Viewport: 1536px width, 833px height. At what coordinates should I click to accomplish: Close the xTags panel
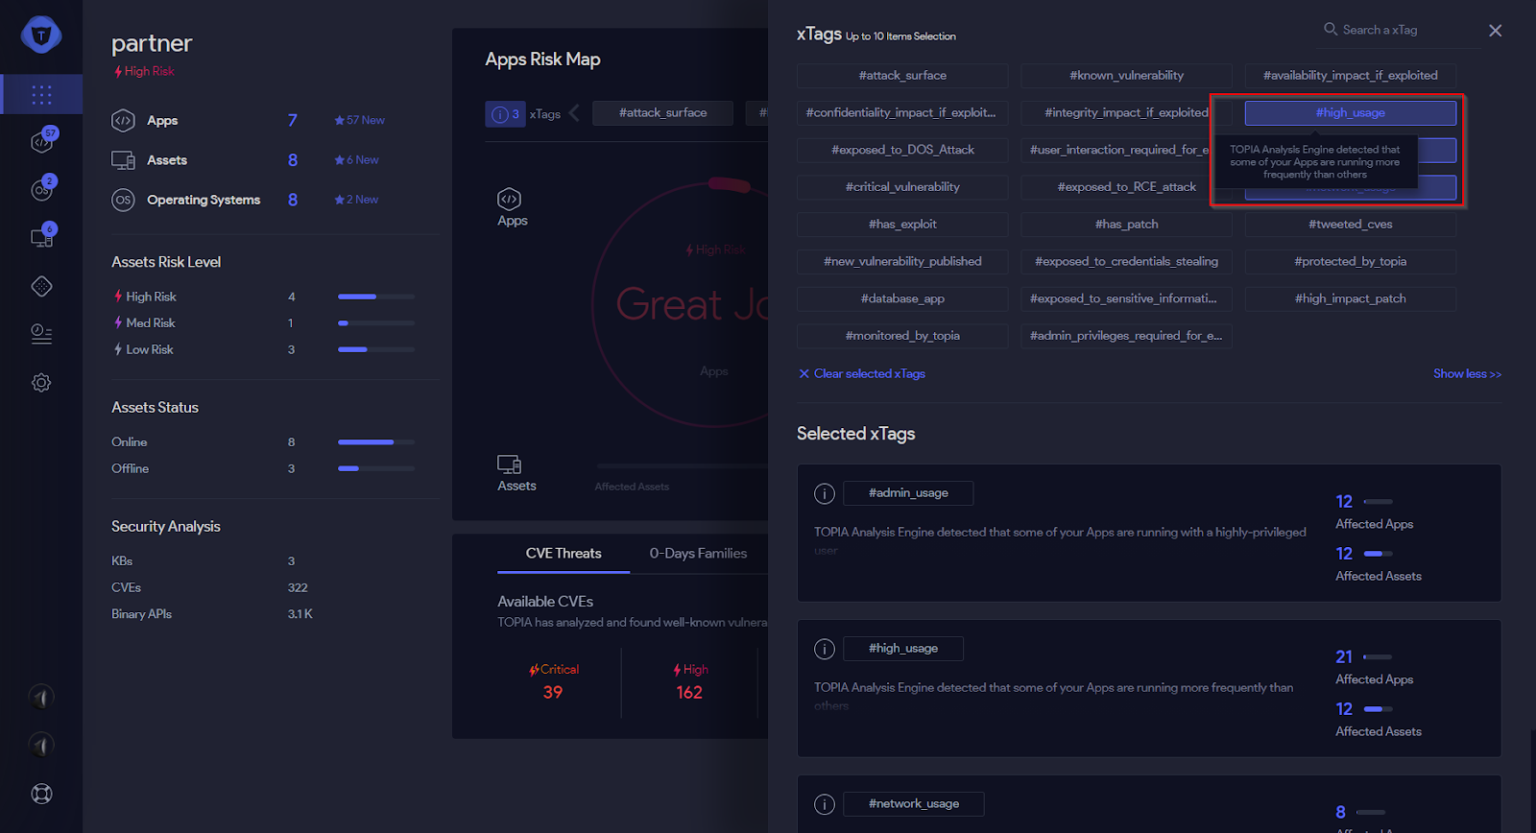pos(1495,31)
